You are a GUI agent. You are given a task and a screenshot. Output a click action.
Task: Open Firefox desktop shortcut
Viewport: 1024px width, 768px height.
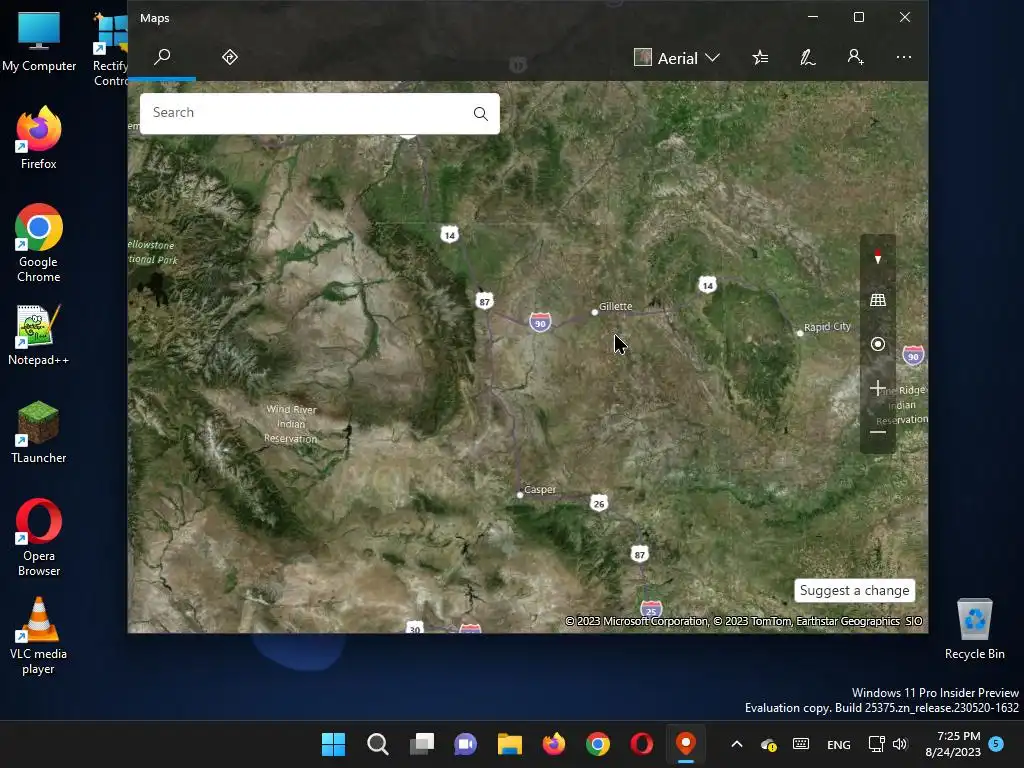tap(39, 138)
